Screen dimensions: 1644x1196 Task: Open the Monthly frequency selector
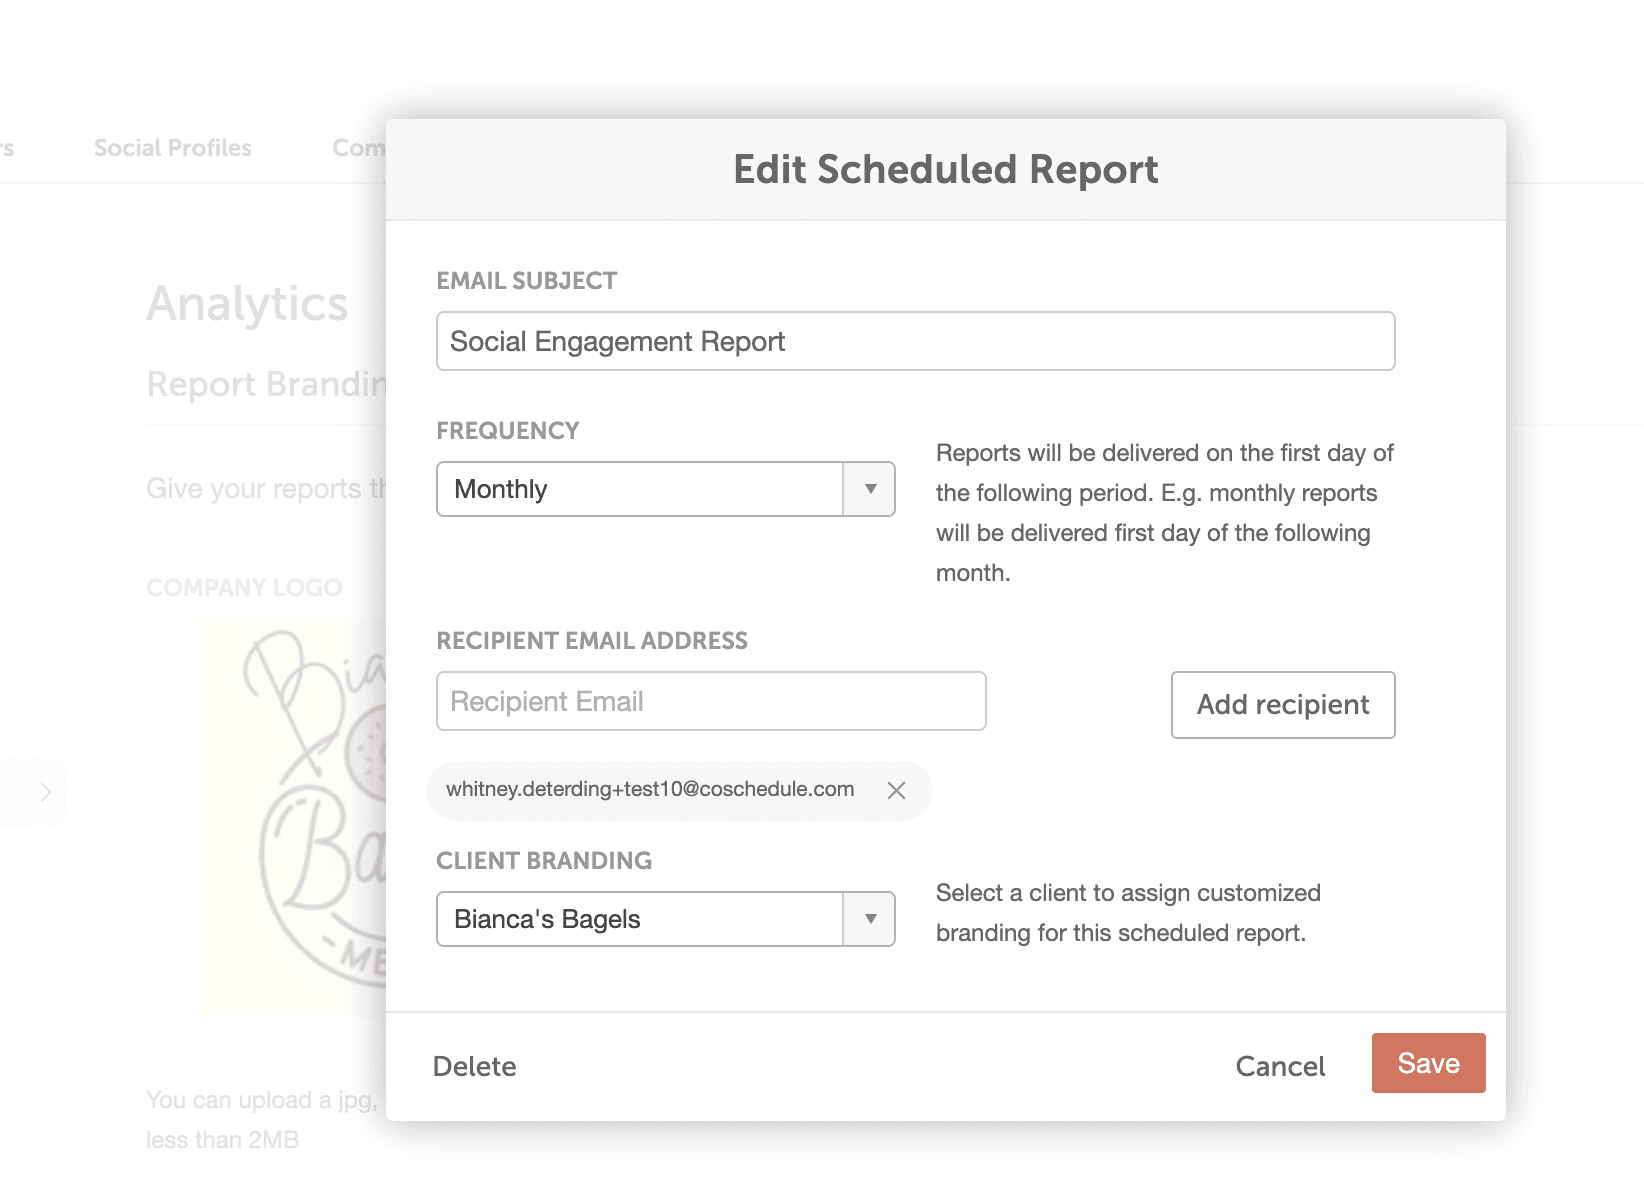pyautogui.click(x=640, y=489)
